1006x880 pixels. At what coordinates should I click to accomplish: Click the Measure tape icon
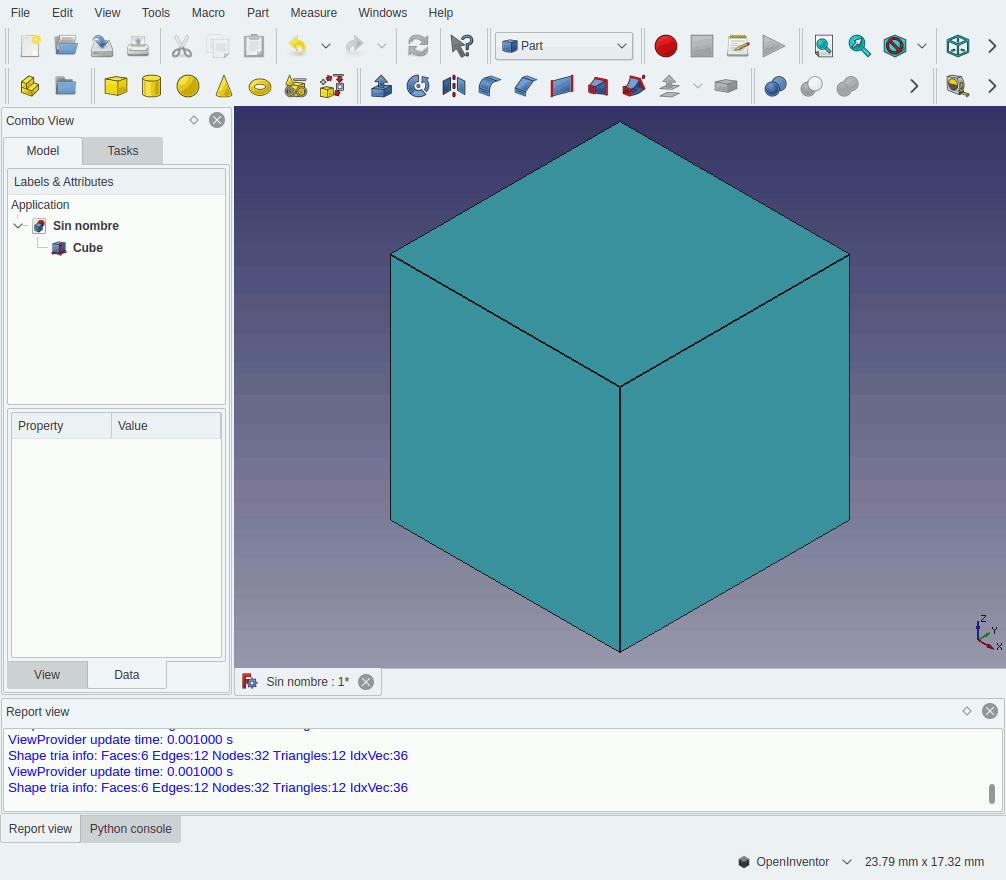tap(957, 86)
